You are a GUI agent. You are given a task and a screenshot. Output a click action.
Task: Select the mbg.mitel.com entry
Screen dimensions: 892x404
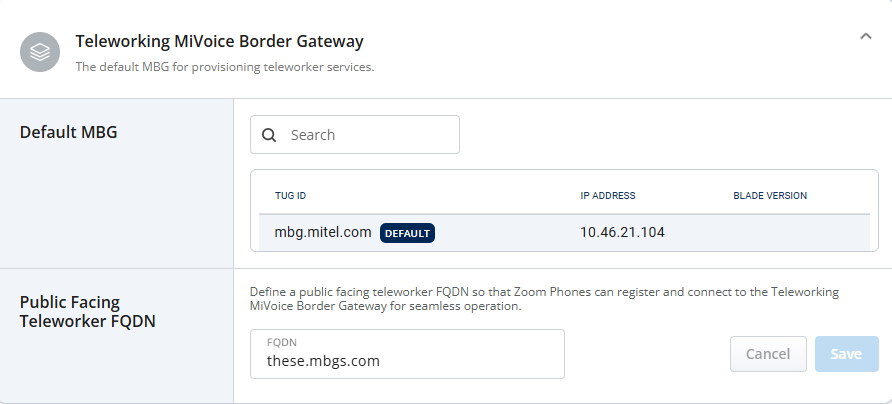coord(323,232)
